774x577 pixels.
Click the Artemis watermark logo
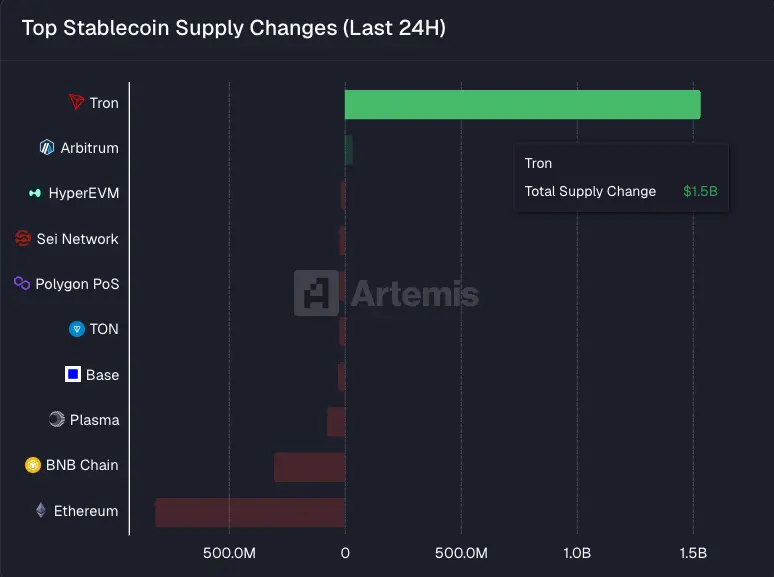387,293
